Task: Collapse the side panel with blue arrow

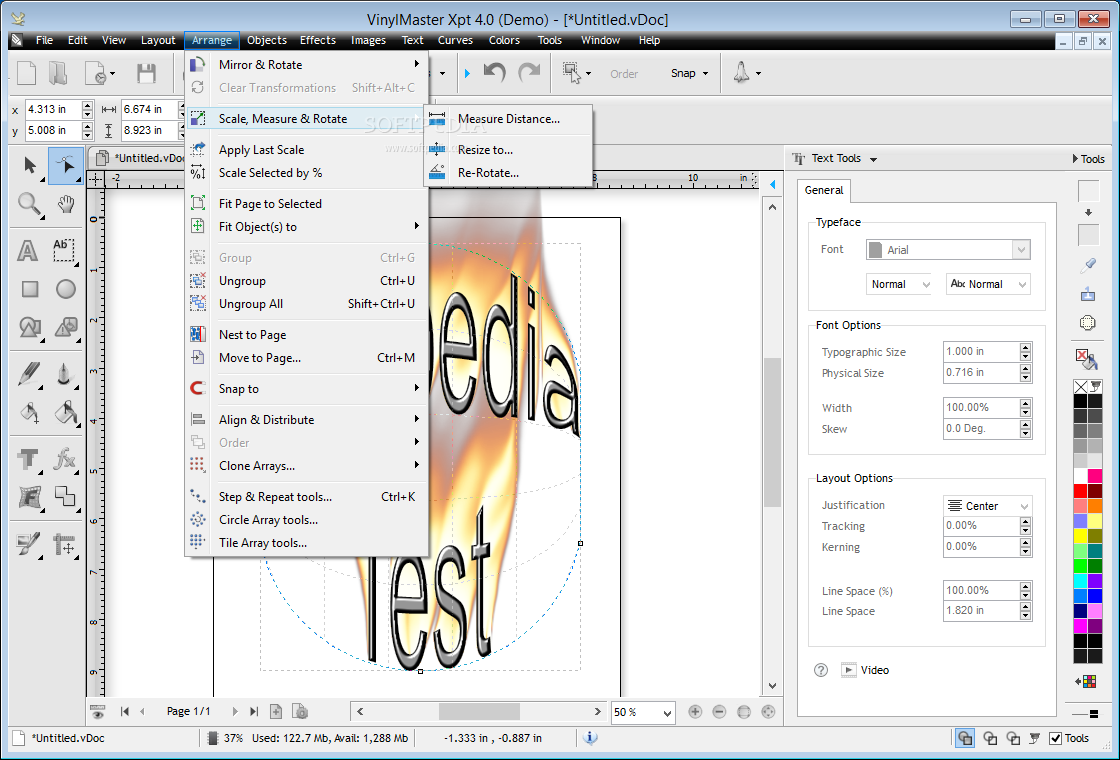Action: point(772,184)
